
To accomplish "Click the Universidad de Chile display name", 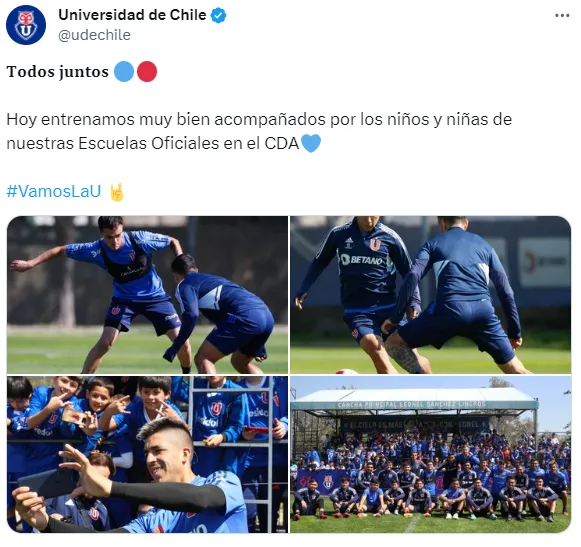I will pos(132,15).
